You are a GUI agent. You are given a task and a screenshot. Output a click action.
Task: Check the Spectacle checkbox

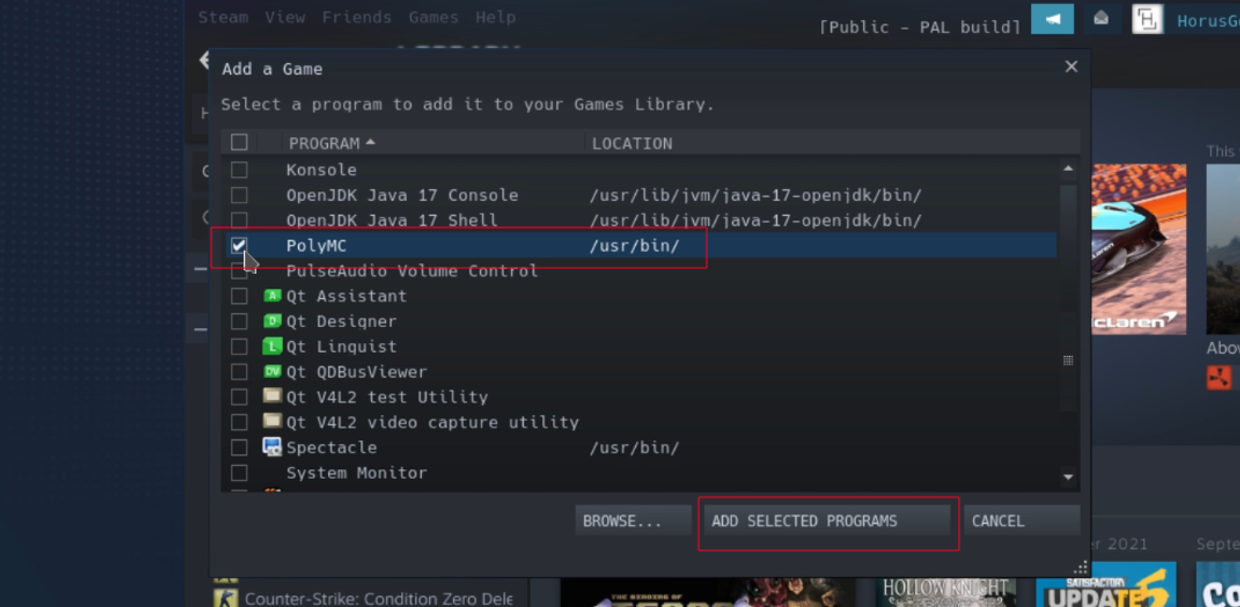point(239,447)
